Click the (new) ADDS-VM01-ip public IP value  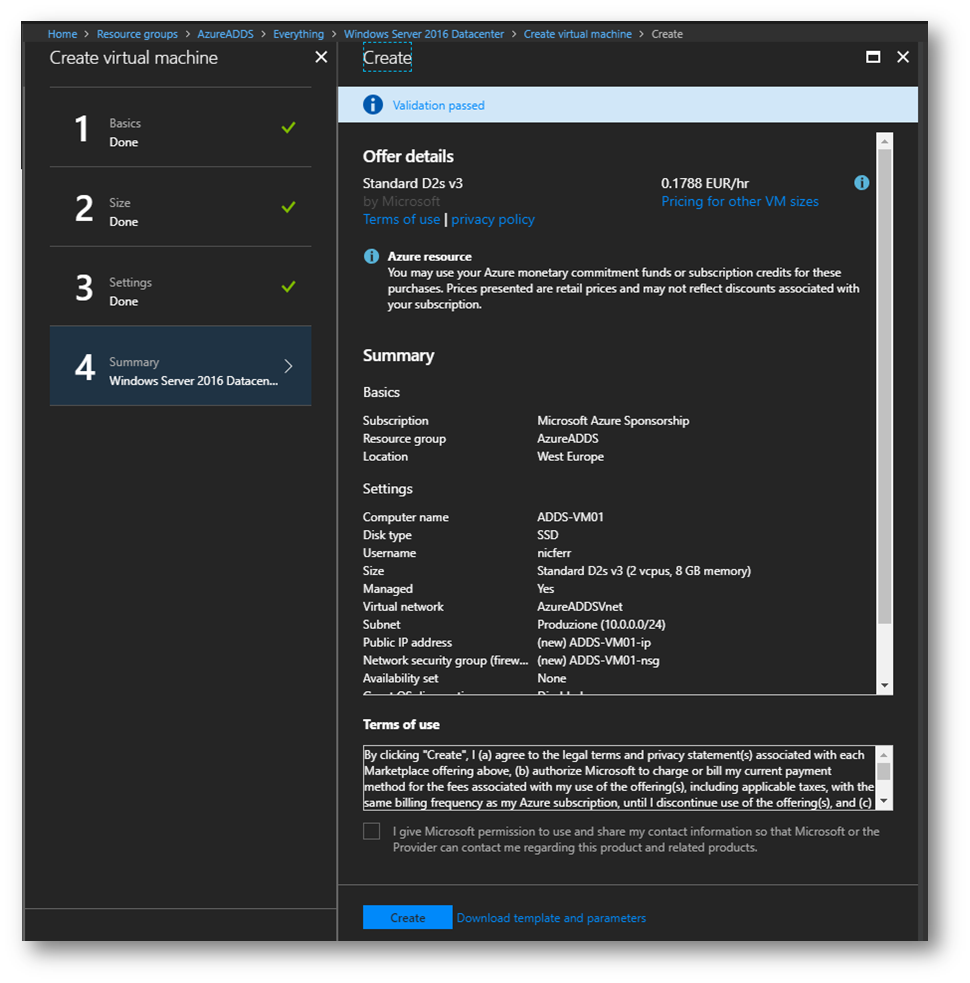click(x=594, y=643)
